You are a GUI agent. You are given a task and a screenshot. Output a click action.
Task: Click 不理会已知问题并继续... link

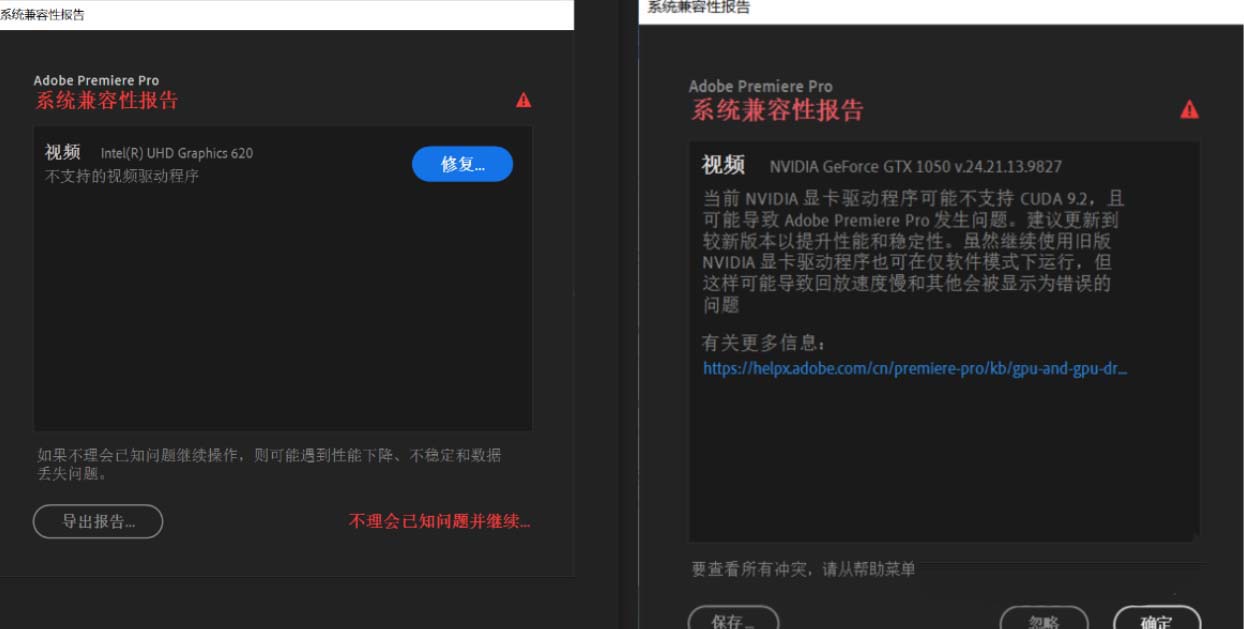point(439,521)
